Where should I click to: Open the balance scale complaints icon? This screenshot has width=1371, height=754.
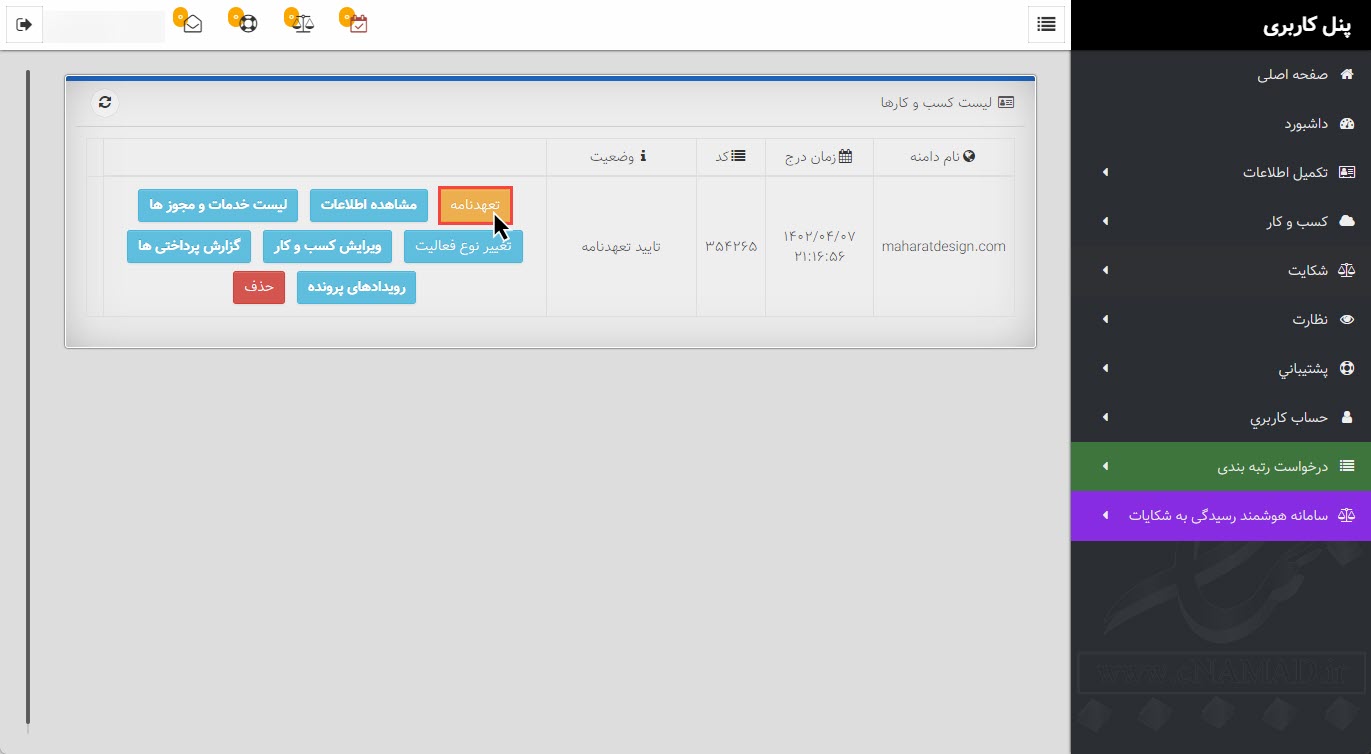pyautogui.click(x=304, y=24)
